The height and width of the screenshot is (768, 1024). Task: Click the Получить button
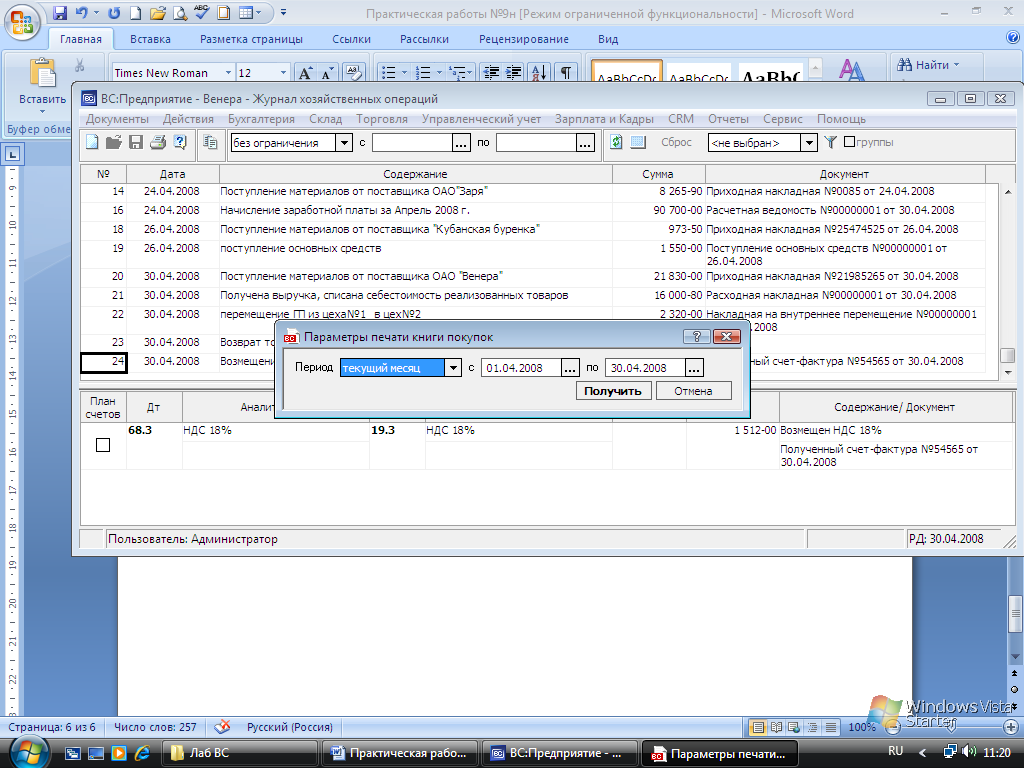tap(613, 391)
